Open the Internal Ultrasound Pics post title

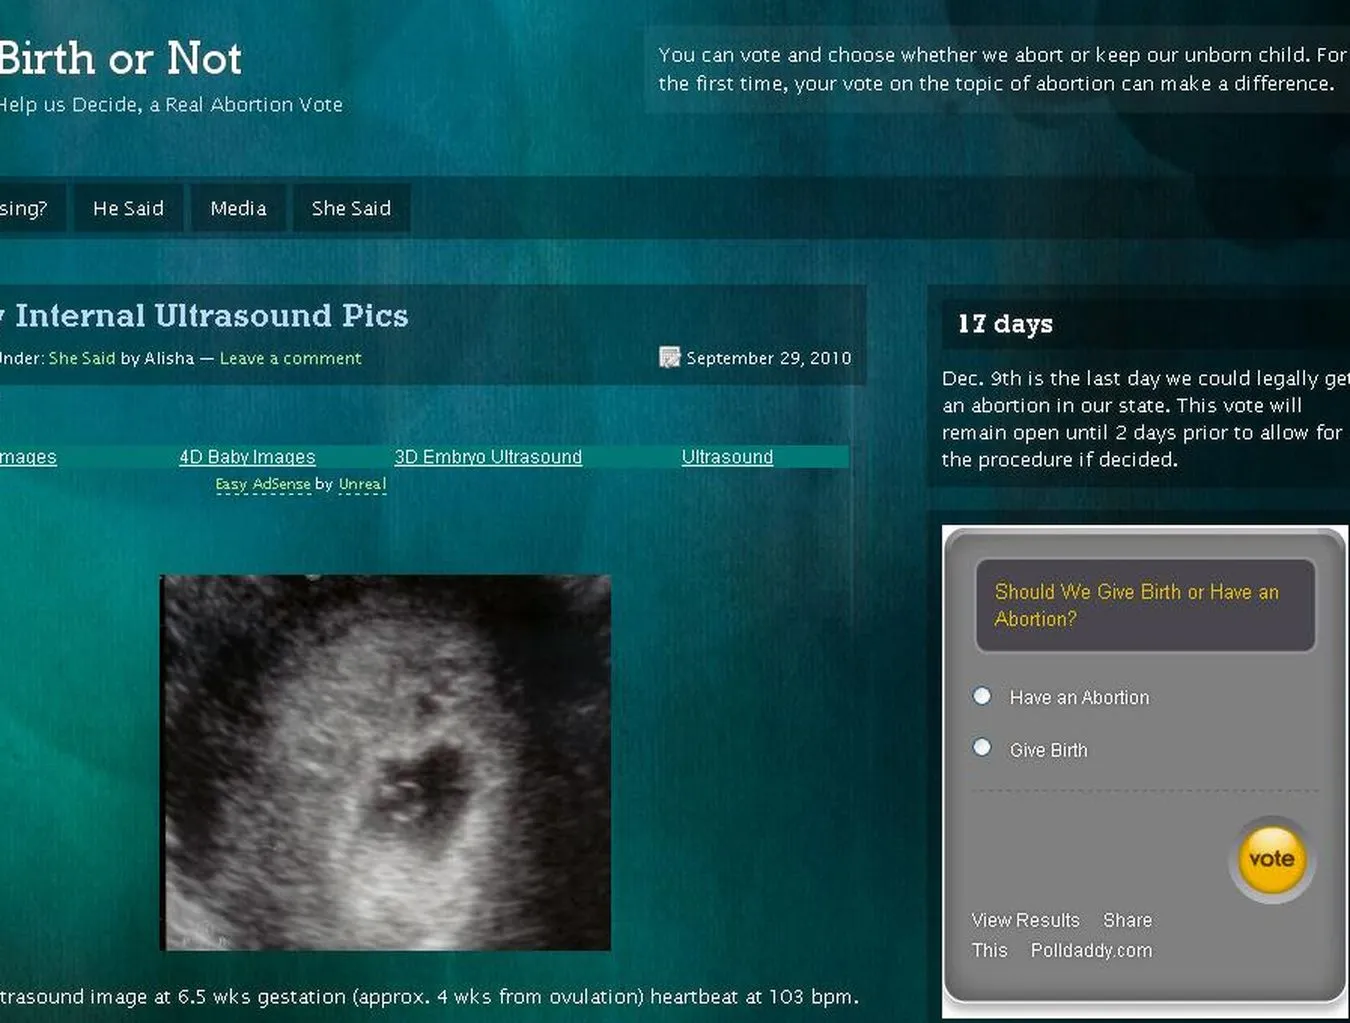[x=211, y=316]
